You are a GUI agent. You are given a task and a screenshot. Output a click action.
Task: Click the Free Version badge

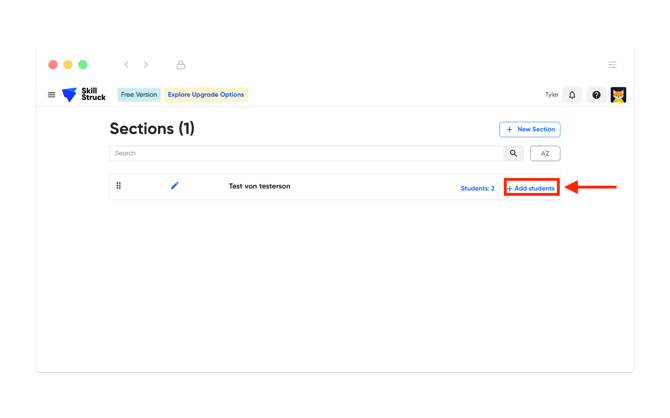[139, 95]
